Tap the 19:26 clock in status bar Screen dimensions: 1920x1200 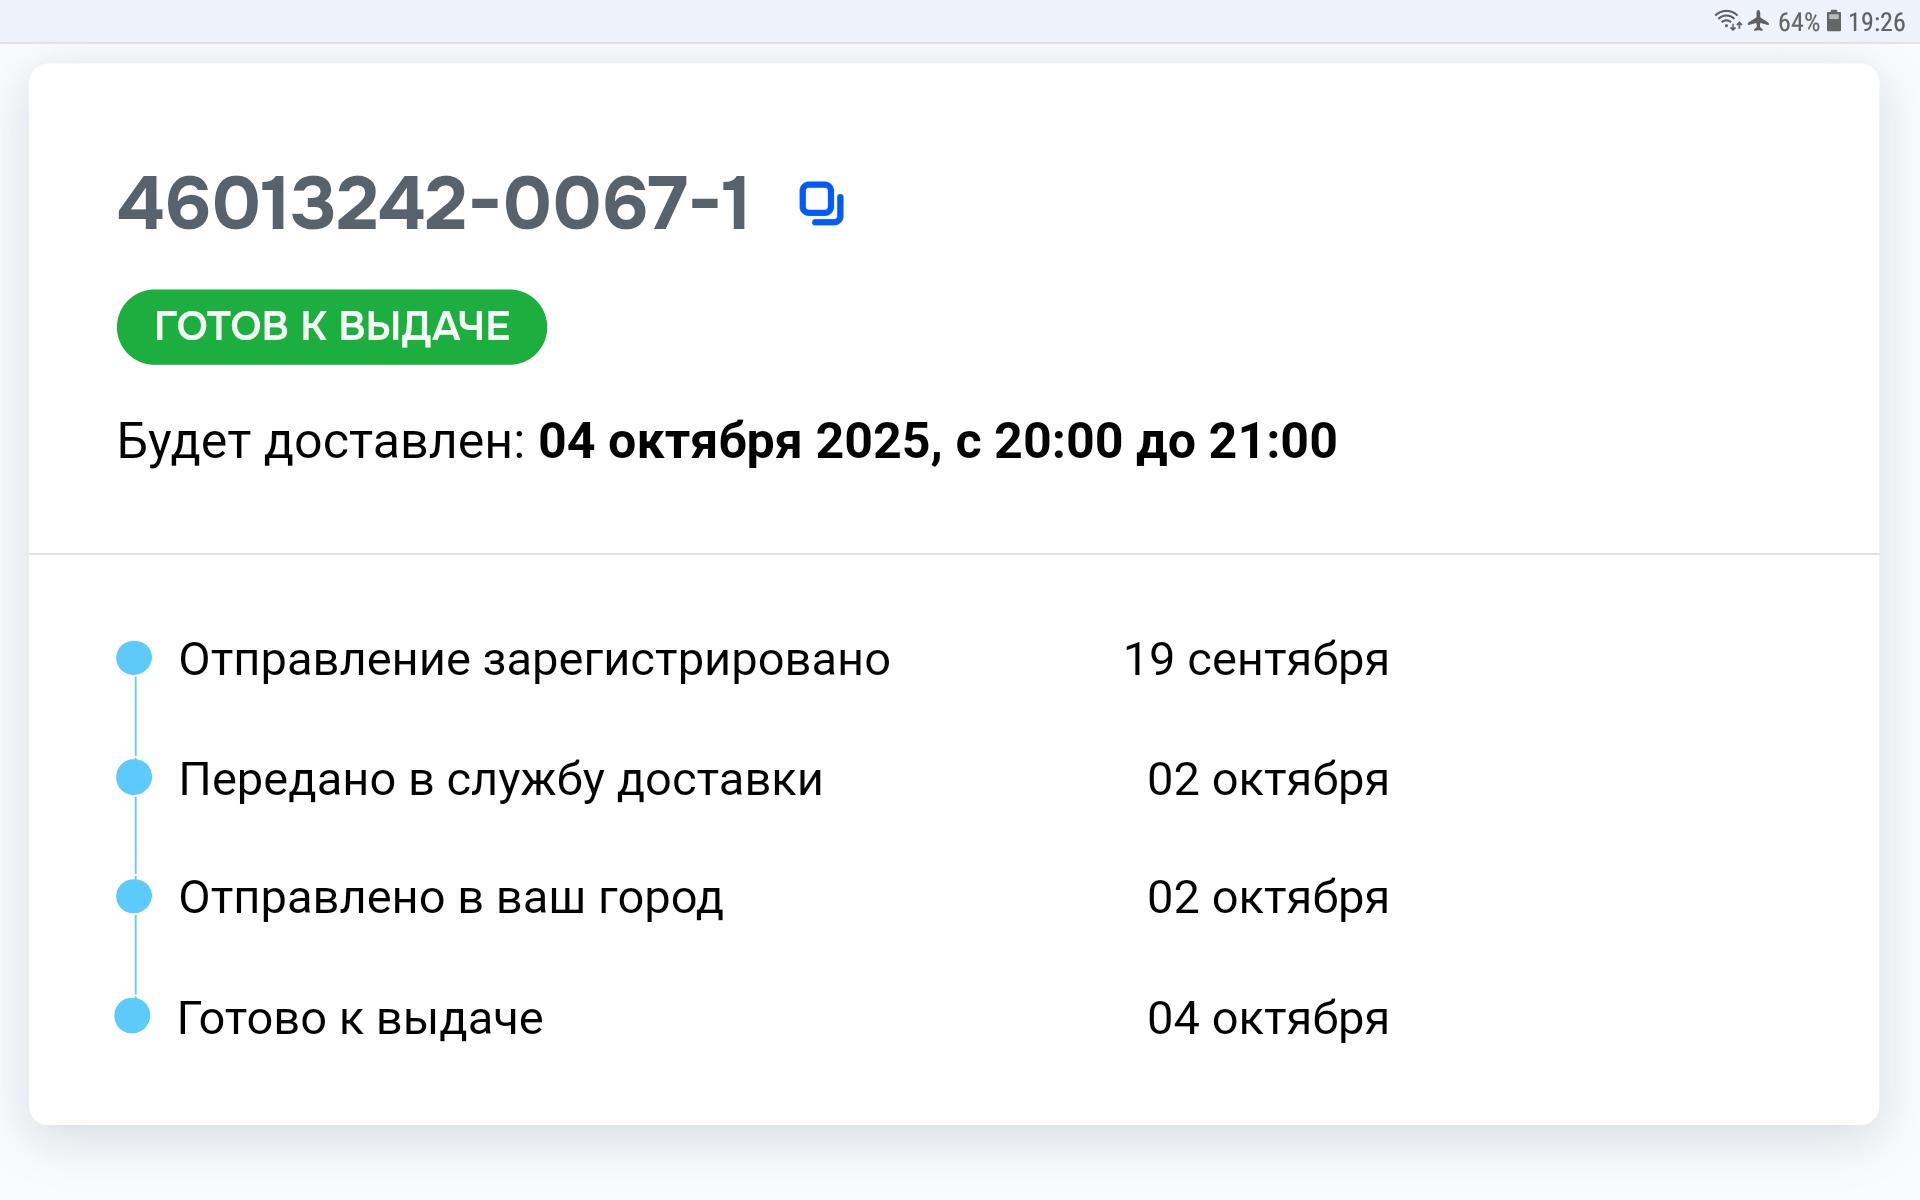point(1876,22)
